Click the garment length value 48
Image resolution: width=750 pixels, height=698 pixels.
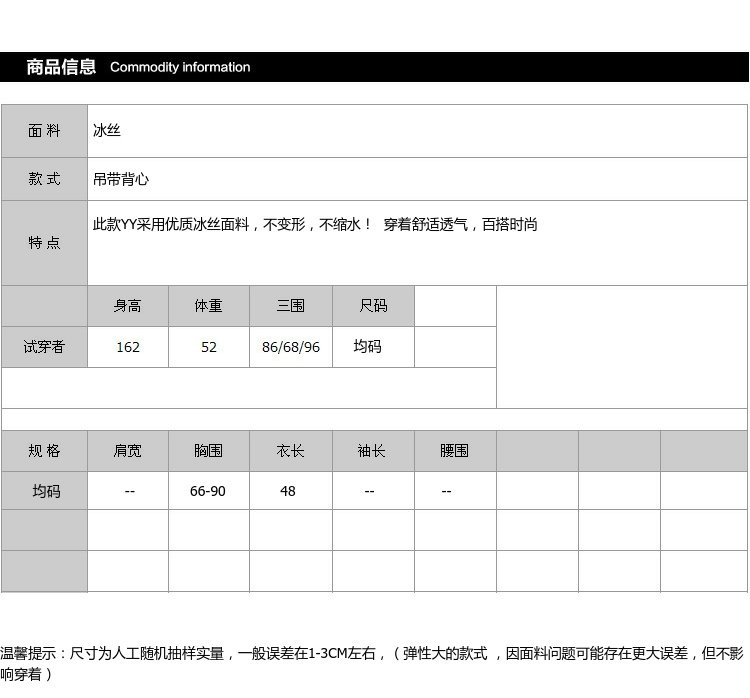pyautogui.click(x=288, y=491)
